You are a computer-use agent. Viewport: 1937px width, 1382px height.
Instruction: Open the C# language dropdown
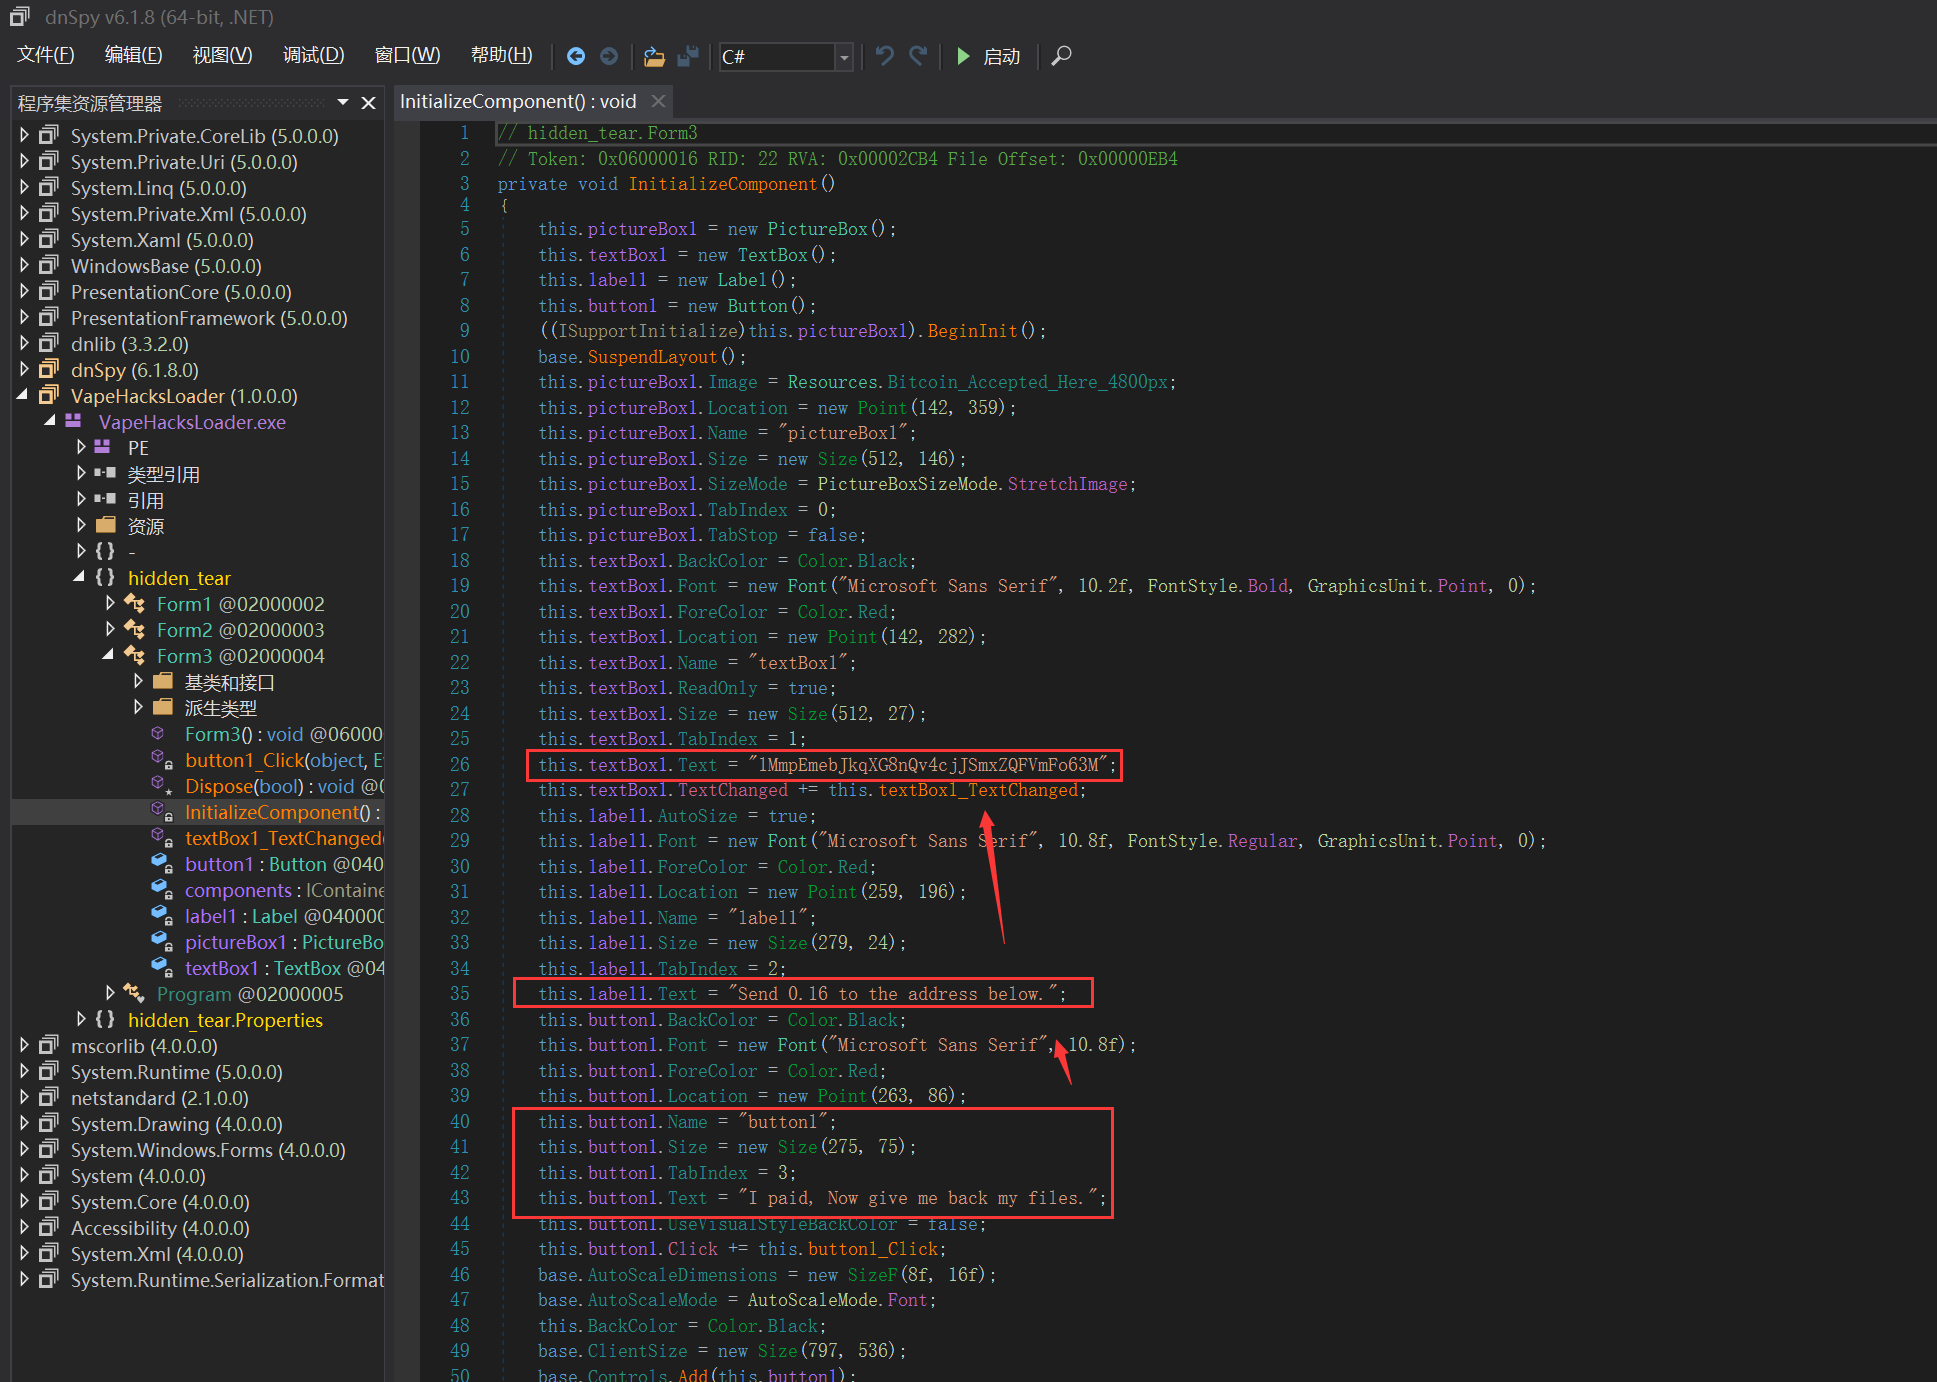coord(844,57)
